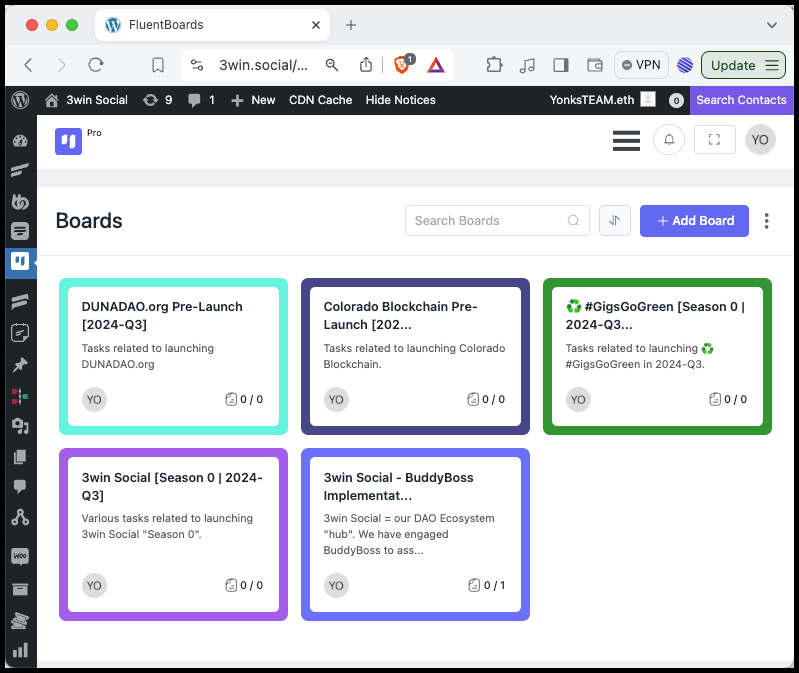Viewport: 799px width, 673px height.
Task: Click YO avatar on DUNADAO.org card
Action: pos(94,399)
